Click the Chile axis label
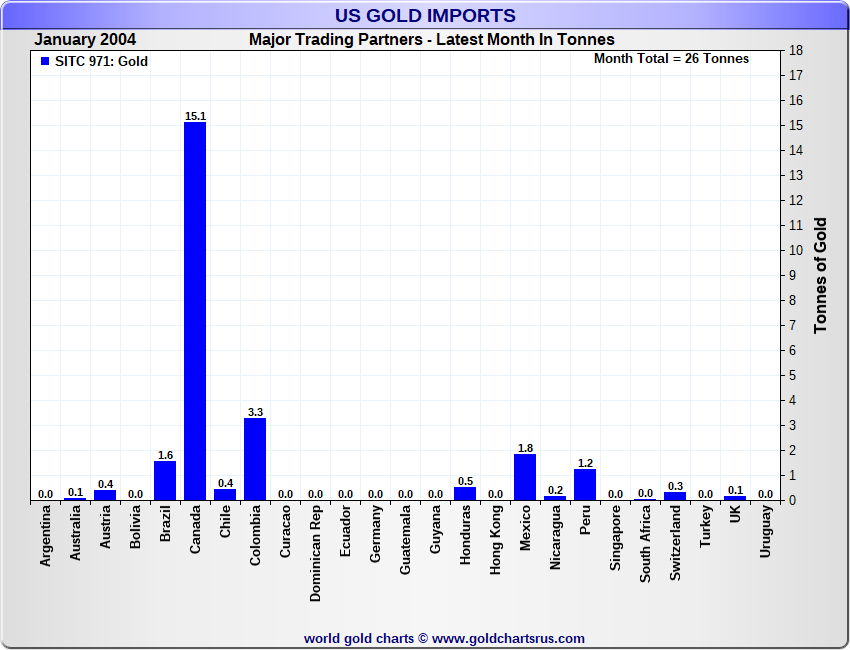850x650 pixels. click(225, 521)
